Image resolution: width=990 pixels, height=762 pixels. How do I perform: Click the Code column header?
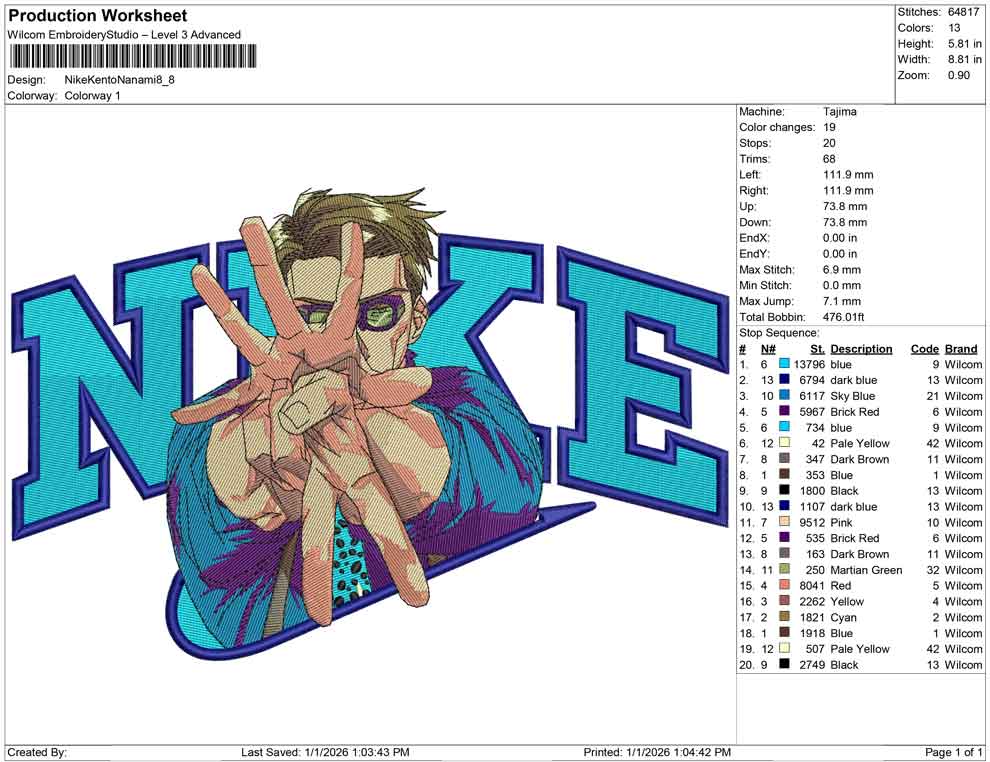click(x=924, y=348)
